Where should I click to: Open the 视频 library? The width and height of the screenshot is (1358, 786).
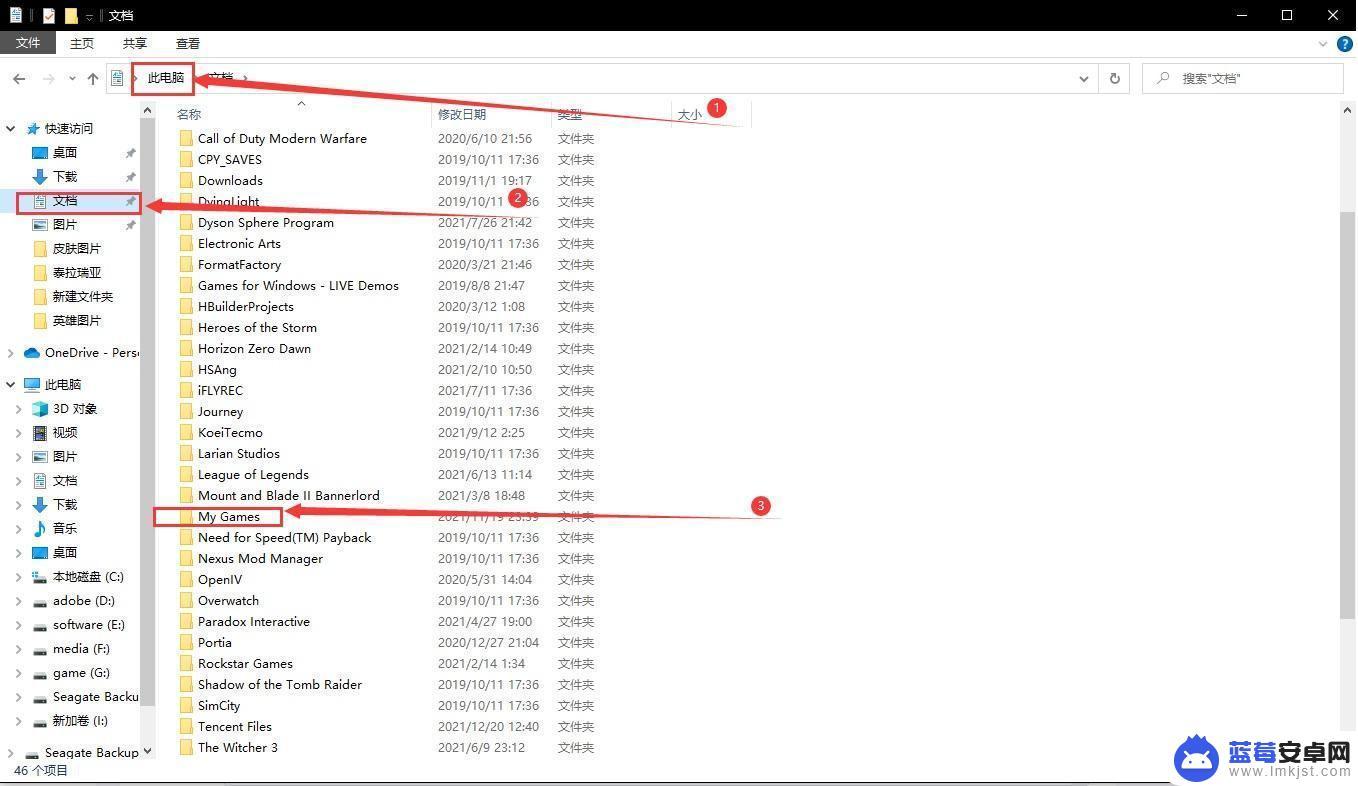65,433
